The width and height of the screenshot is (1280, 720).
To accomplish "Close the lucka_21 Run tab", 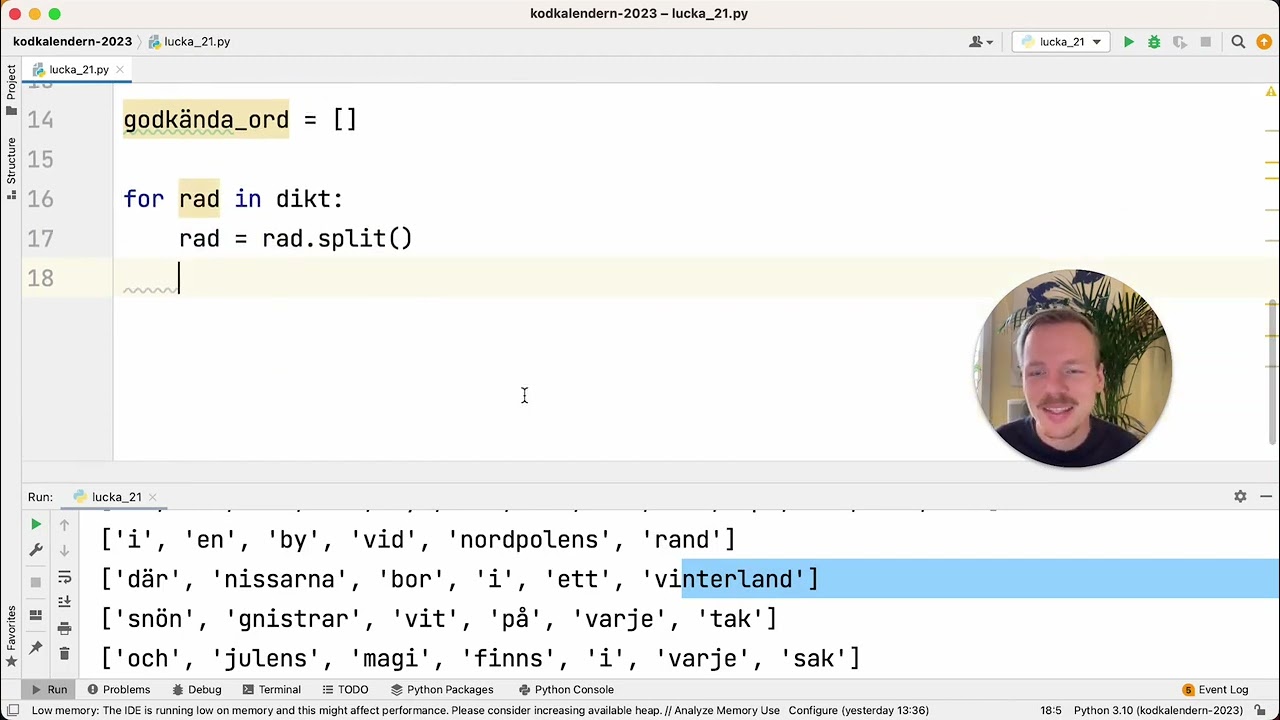I will [x=153, y=497].
